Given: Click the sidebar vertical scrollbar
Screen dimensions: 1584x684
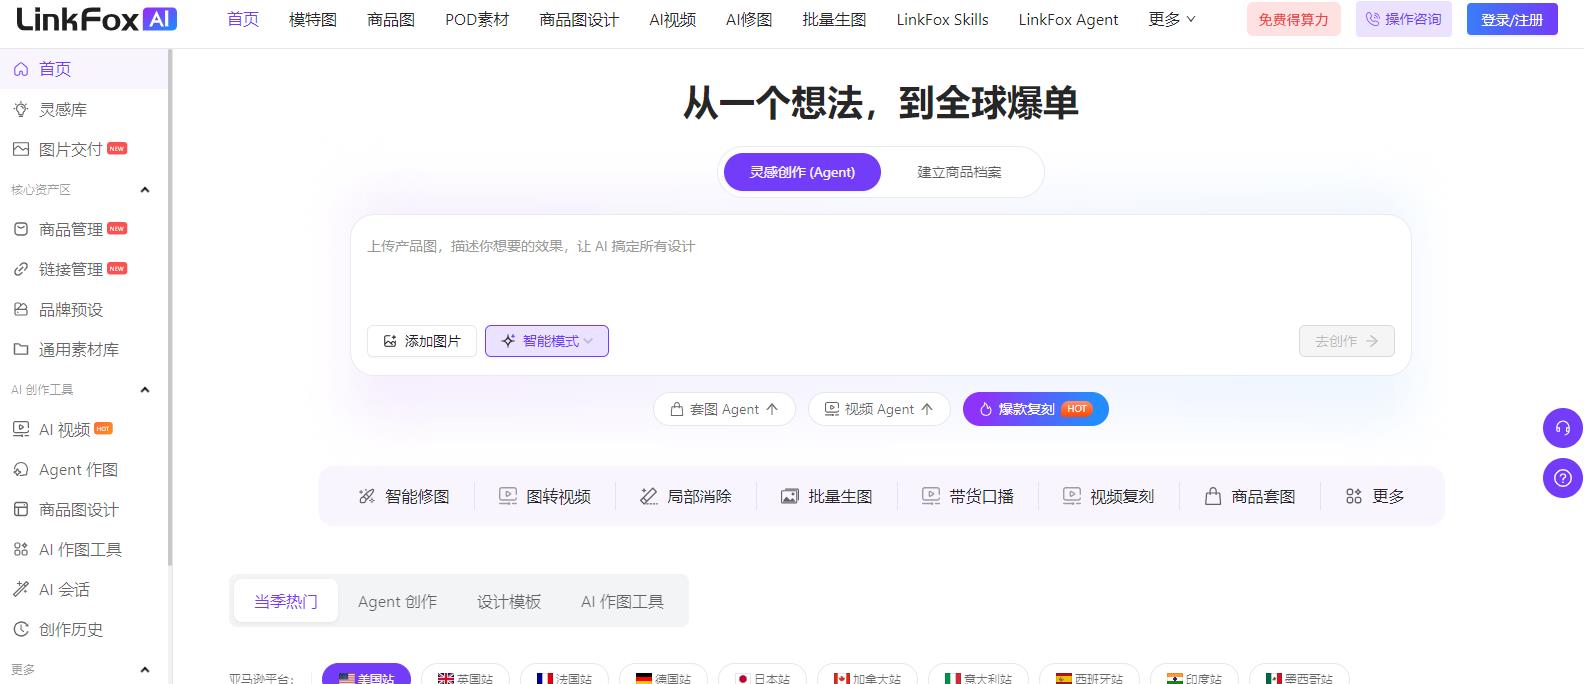Looking at the screenshot, I should 170,310.
